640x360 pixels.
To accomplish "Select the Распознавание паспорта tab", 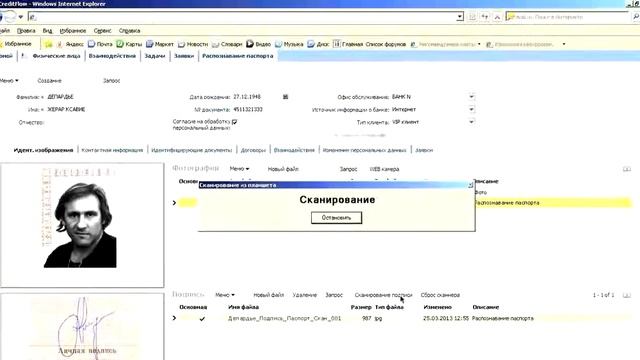I will point(238,56).
